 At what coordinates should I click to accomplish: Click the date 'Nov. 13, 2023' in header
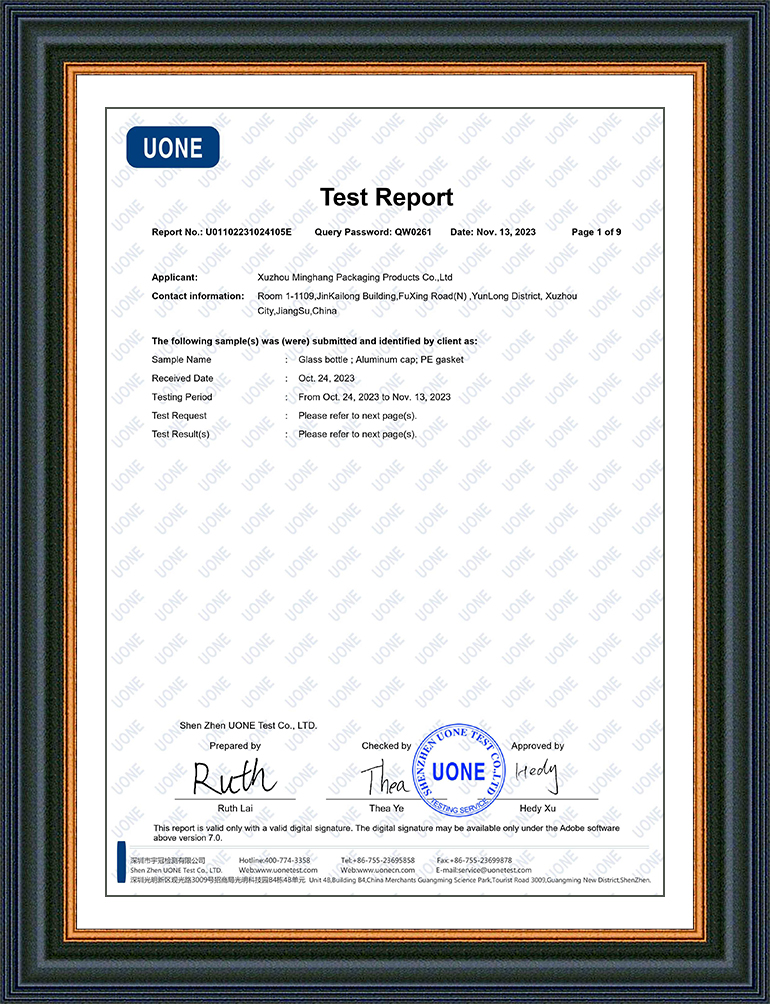pos(506,232)
